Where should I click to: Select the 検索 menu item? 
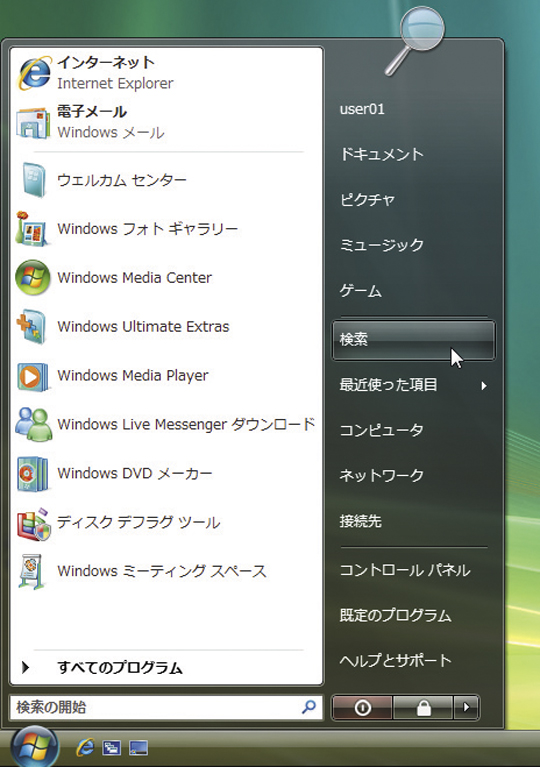413,340
